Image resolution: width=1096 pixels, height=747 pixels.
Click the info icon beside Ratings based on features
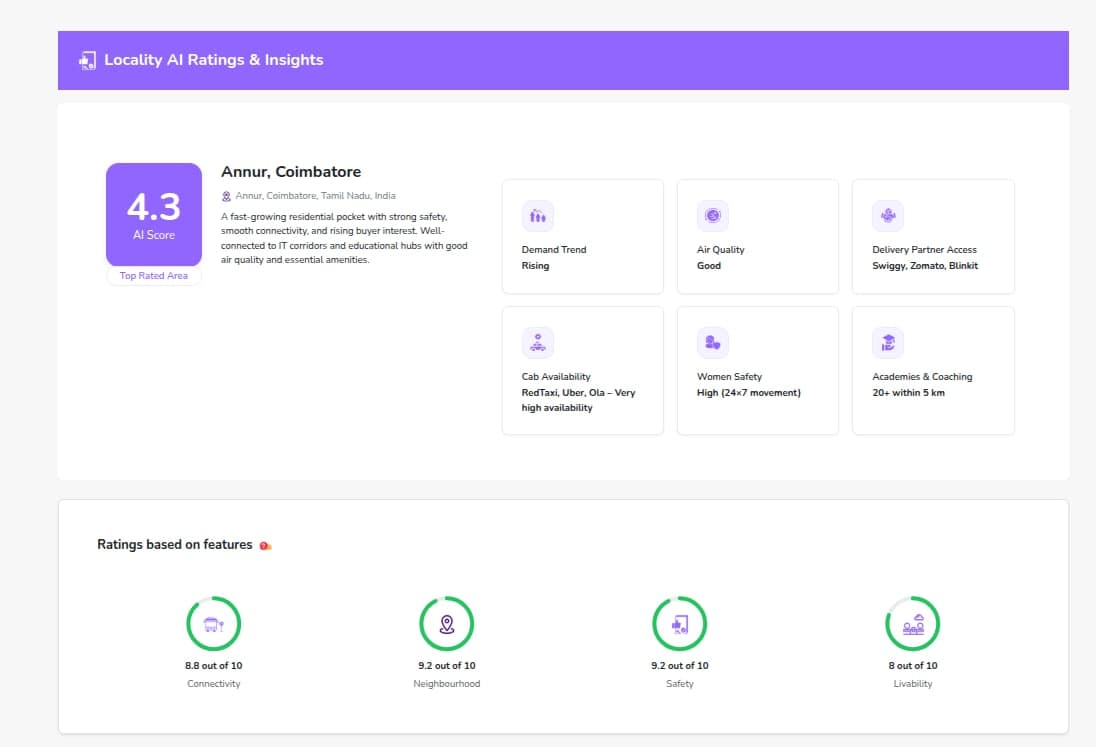point(265,546)
